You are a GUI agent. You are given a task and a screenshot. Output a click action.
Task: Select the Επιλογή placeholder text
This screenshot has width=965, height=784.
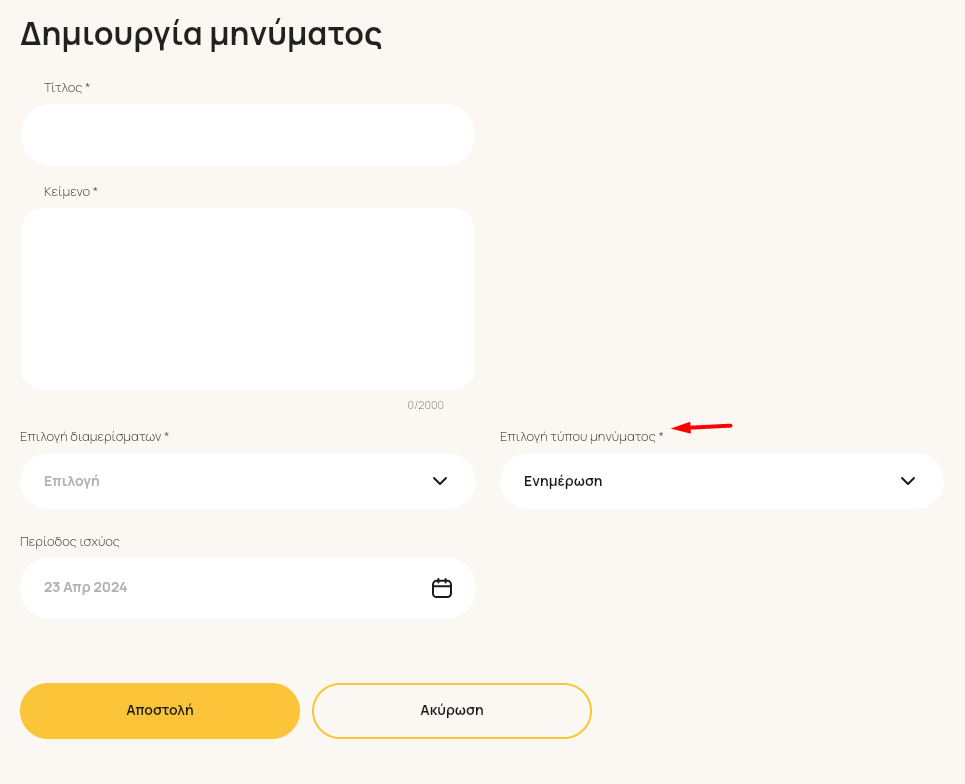[x=71, y=481]
